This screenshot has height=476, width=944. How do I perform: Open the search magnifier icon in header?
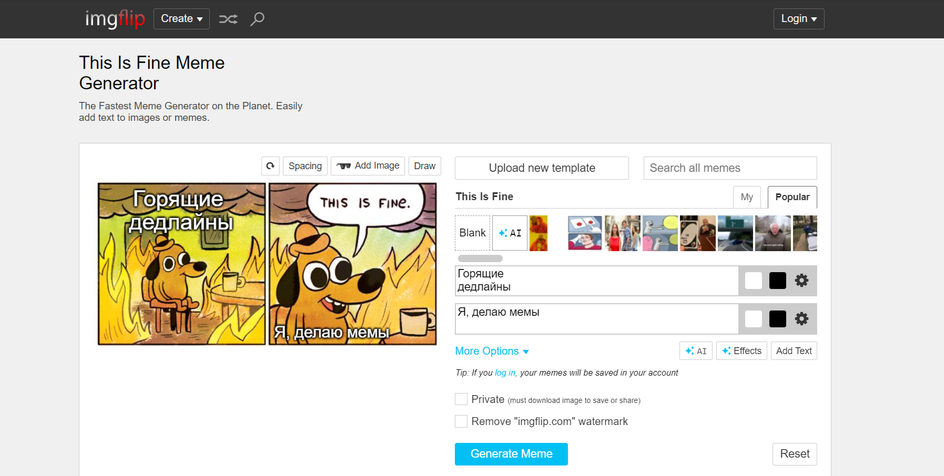tap(257, 19)
